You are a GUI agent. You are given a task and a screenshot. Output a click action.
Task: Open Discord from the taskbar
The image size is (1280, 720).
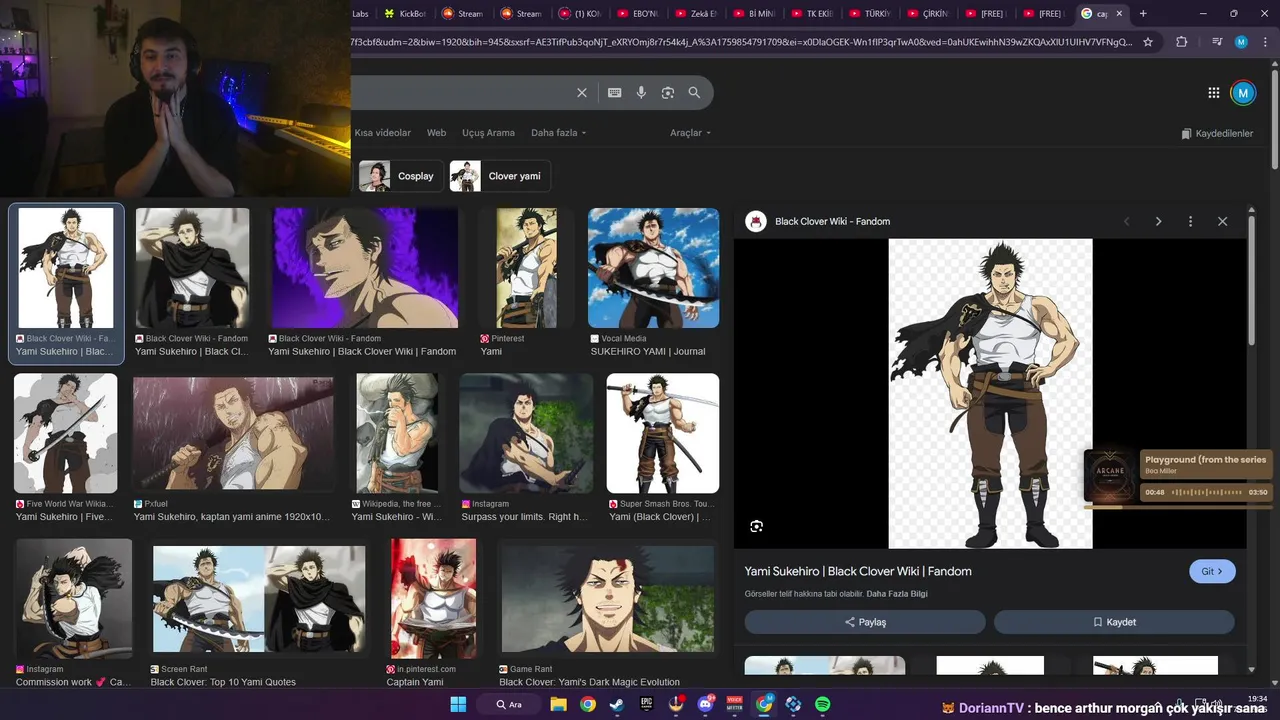[x=705, y=704]
